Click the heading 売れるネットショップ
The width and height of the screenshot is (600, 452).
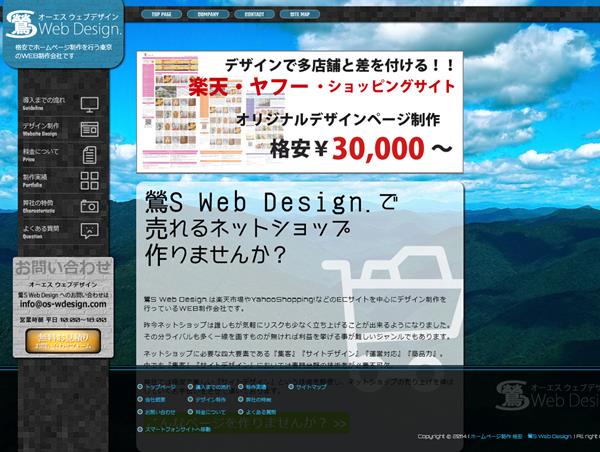pyautogui.click(x=248, y=228)
